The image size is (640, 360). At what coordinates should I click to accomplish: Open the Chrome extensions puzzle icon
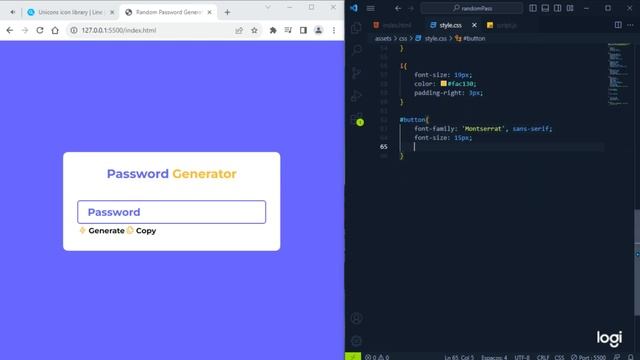[273, 30]
